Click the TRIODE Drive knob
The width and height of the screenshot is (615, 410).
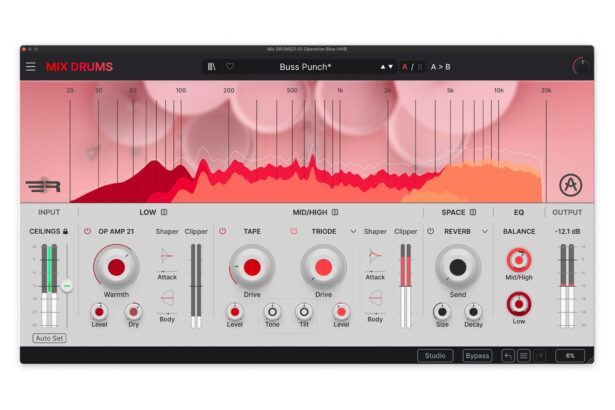[323, 267]
